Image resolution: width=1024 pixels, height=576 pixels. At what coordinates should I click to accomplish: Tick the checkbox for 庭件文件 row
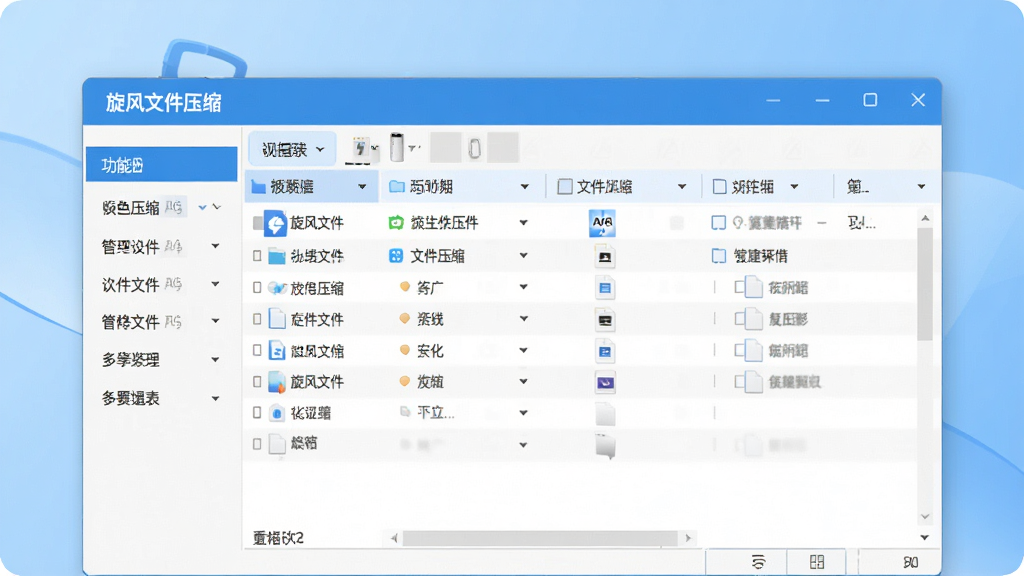pyautogui.click(x=257, y=319)
